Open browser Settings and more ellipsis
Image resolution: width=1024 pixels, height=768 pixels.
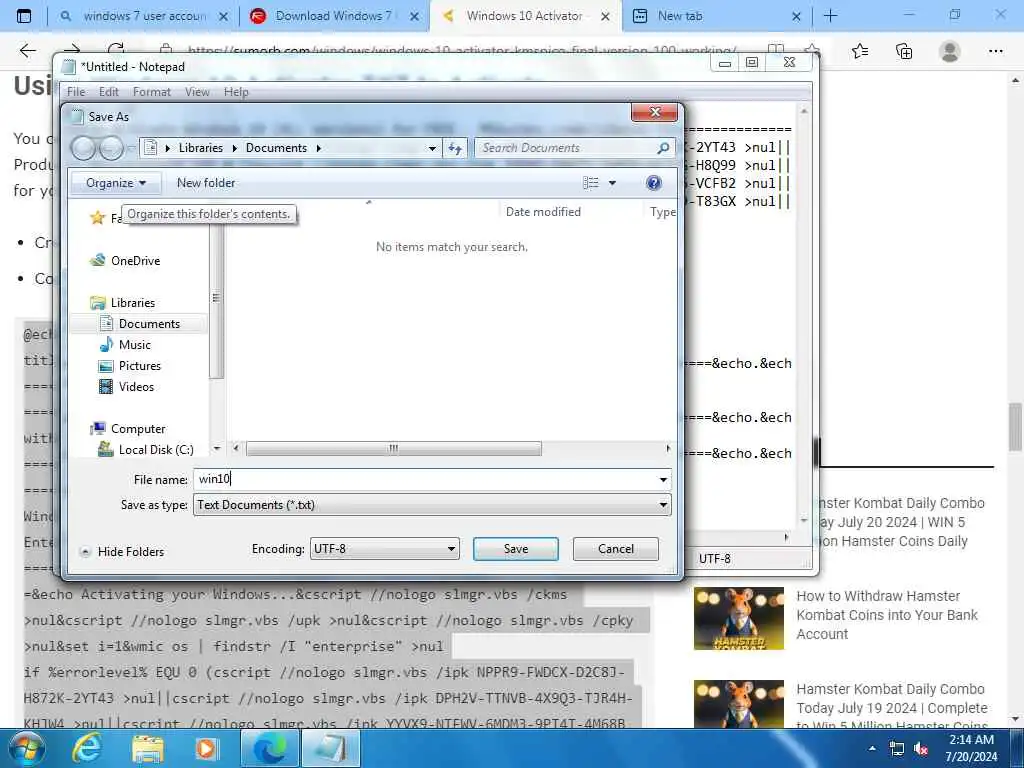click(x=995, y=51)
